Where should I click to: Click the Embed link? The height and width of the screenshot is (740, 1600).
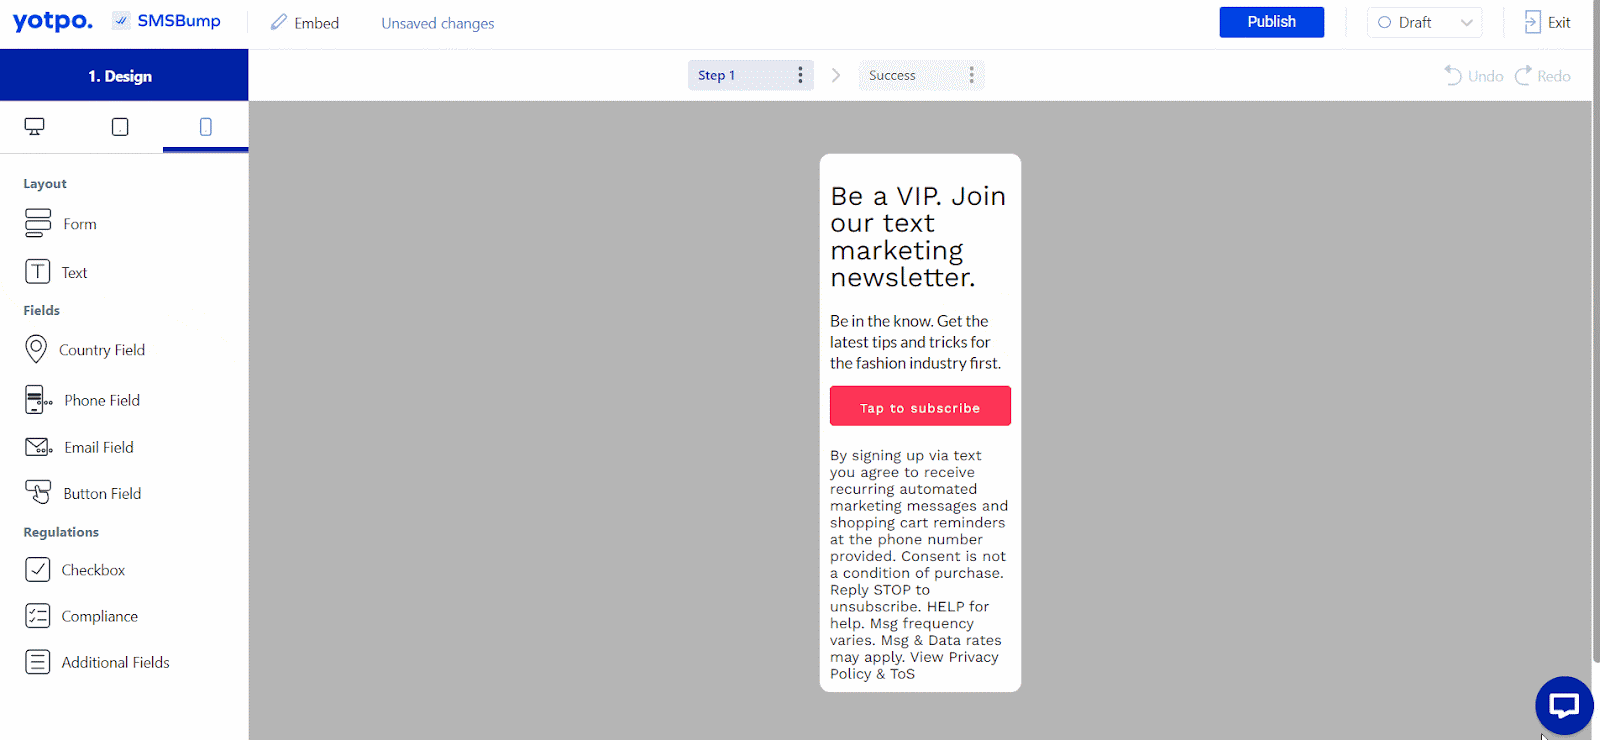305,23
